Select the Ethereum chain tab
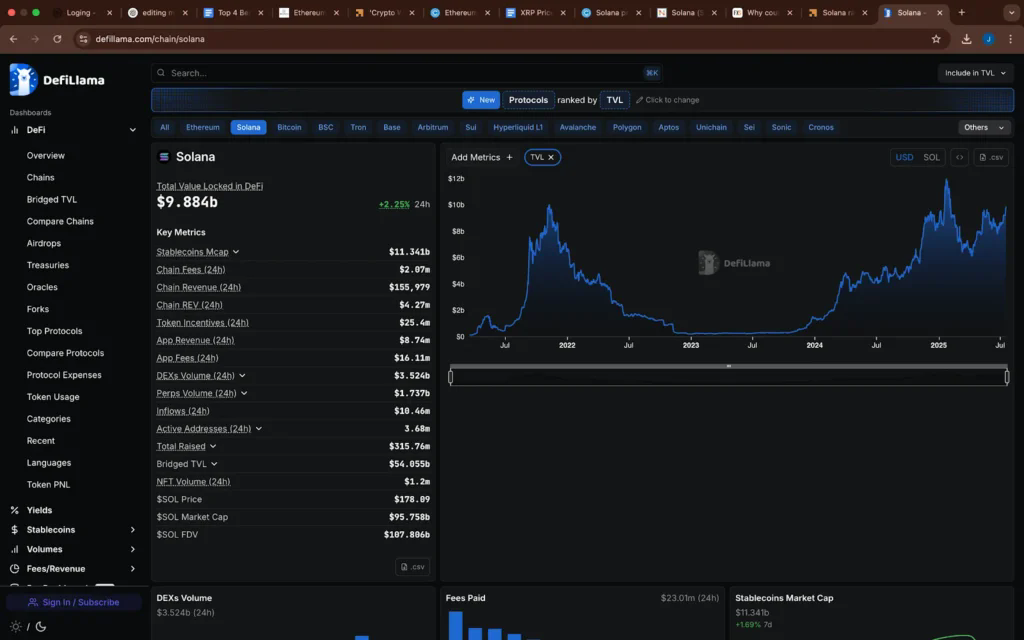The height and width of the screenshot is (640, 1024). pyautogui.click(x=202, y=127)
